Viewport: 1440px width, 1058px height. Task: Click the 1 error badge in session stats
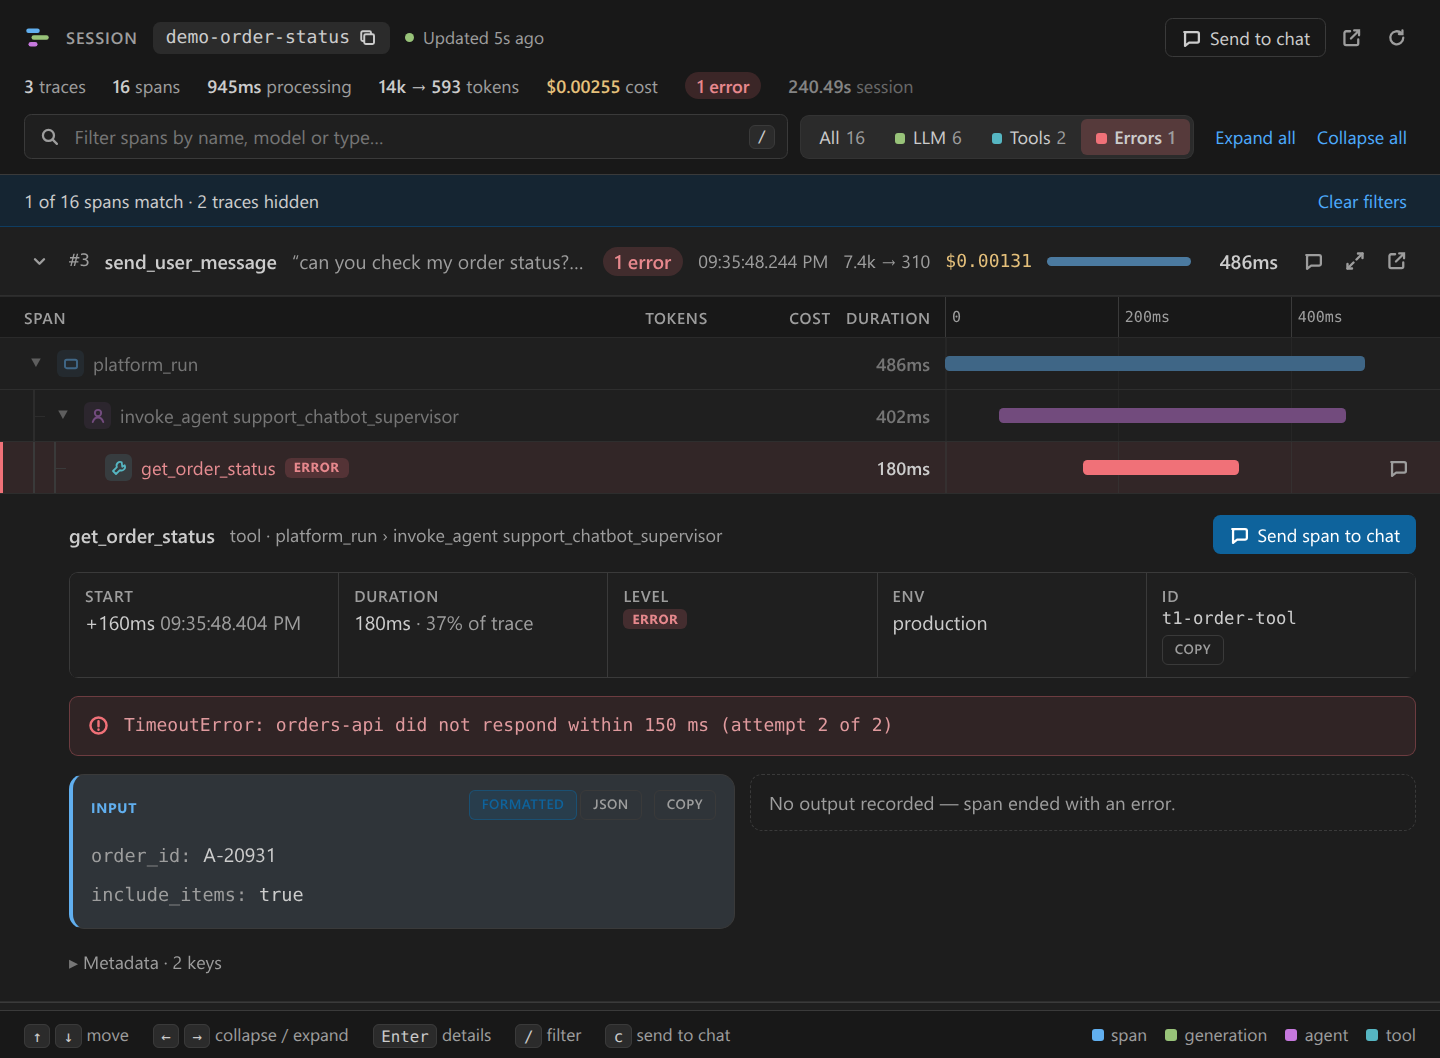tap(723, 87)
